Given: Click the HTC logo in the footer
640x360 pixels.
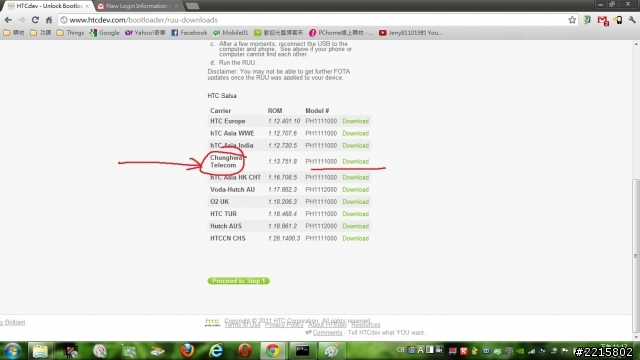Looking at the screenshot, I should (x=212, y=322).
